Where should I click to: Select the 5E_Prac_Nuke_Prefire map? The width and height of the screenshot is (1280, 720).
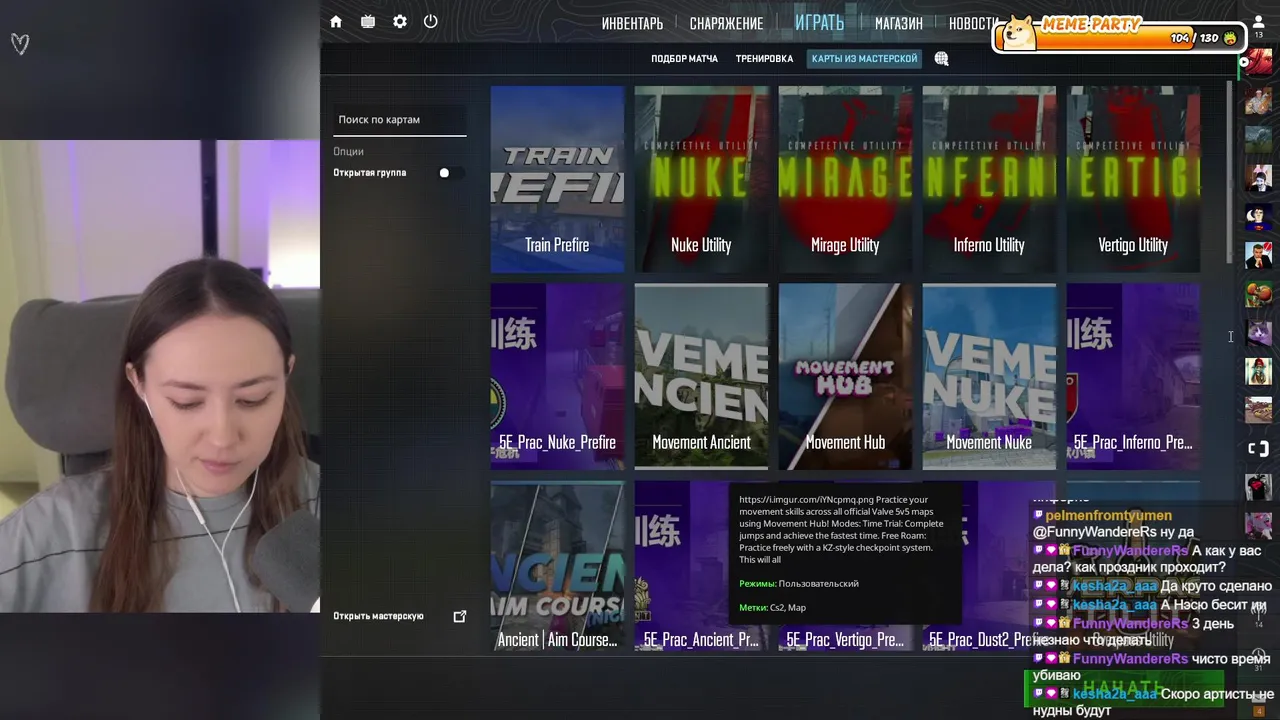click(x=557, y=377)
